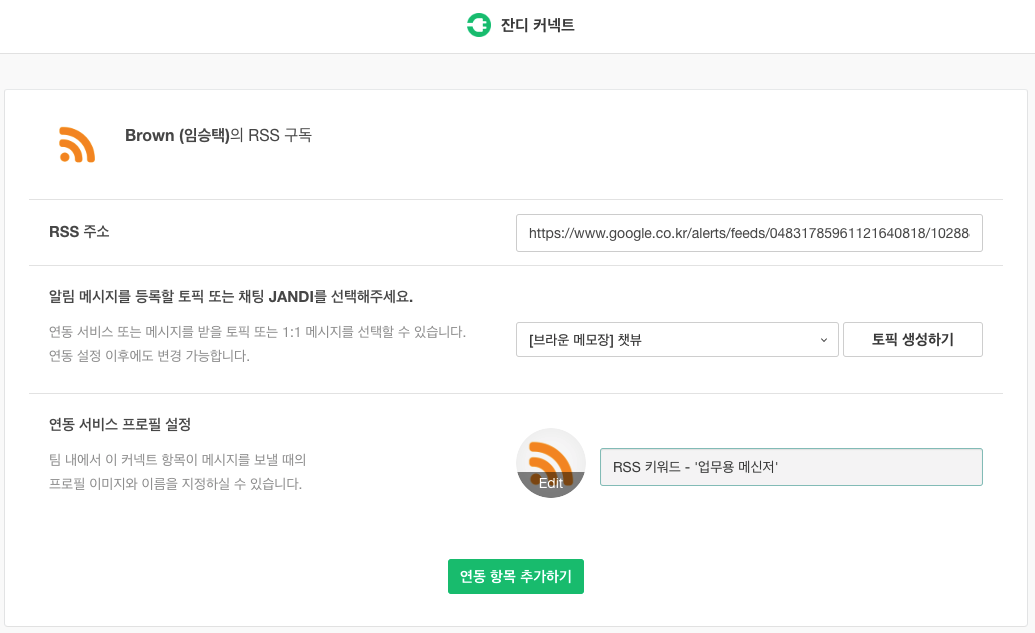
Task: Open the [브라운 메모장] 챗뷰 topic dropdown
Action: (x=676, y=340)
